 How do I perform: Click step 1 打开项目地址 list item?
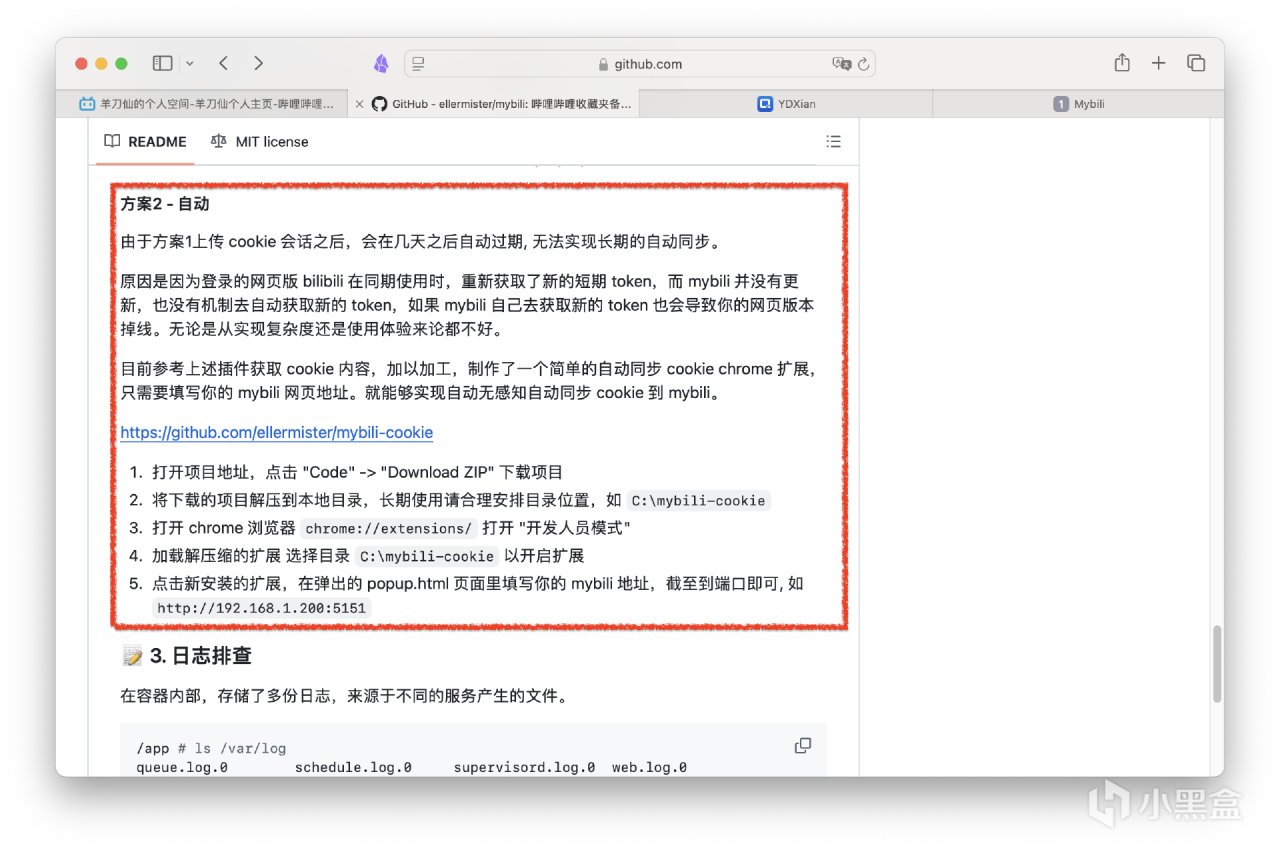pos(358,472)
